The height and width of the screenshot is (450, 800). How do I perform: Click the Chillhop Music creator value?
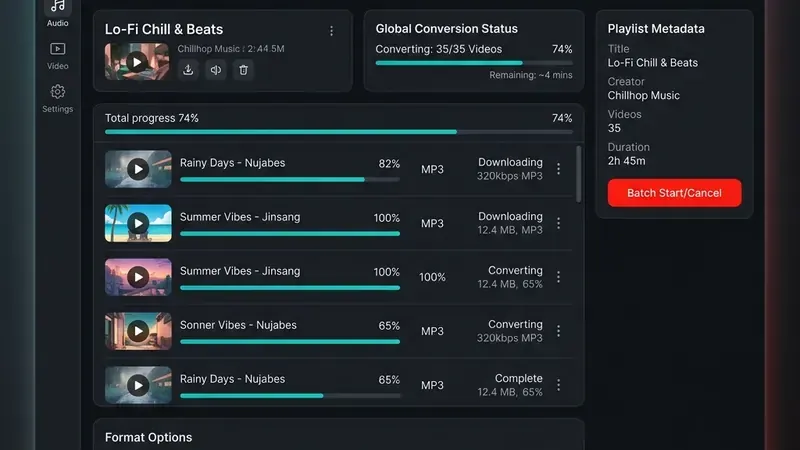(x=643, y=95)
